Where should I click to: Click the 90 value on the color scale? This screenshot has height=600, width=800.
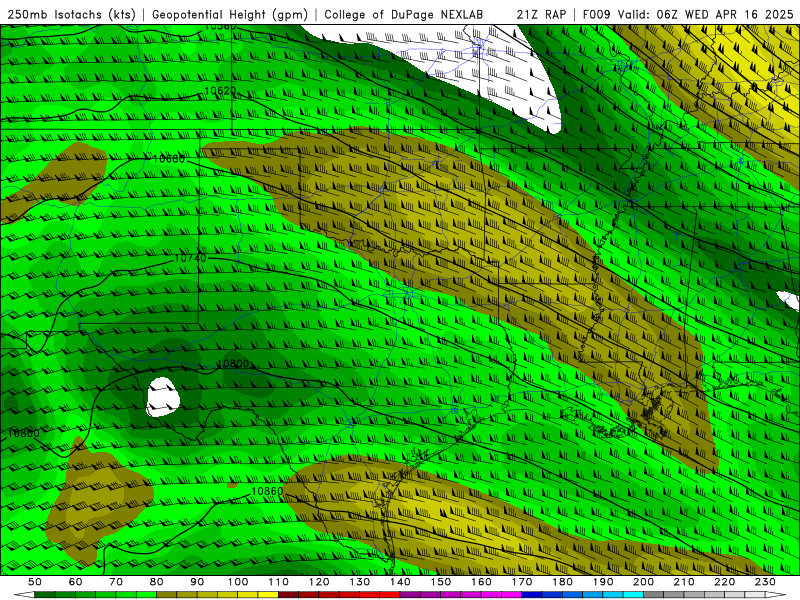click(x=197, y=582)
